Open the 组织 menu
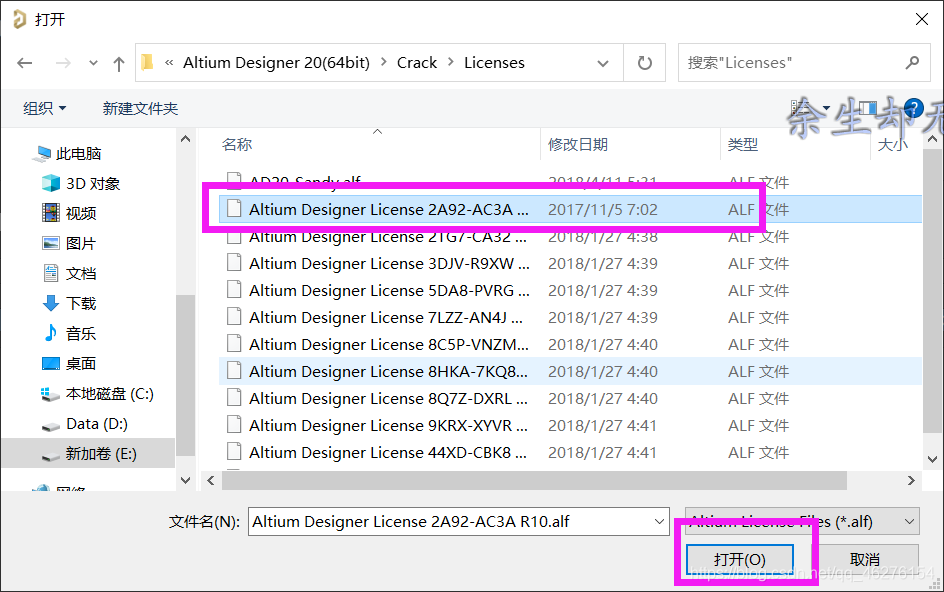 point(45,108)
